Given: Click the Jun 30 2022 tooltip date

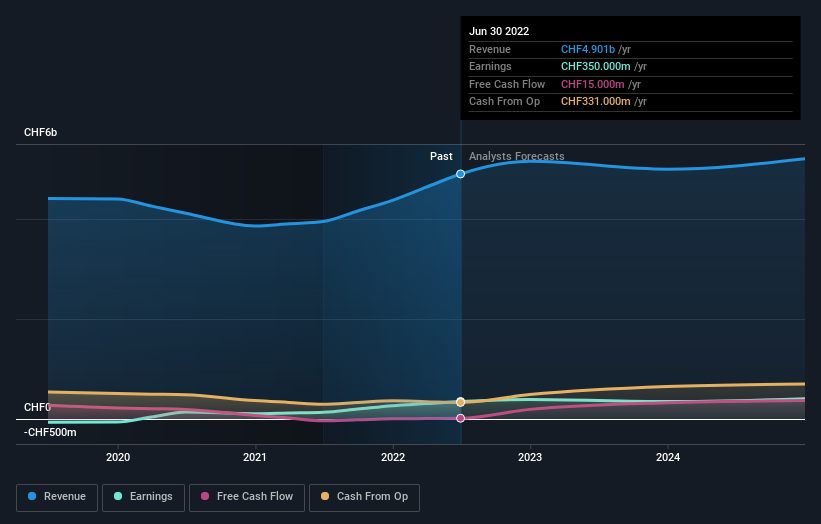Looking at the screenshot, I should (499, 31).
